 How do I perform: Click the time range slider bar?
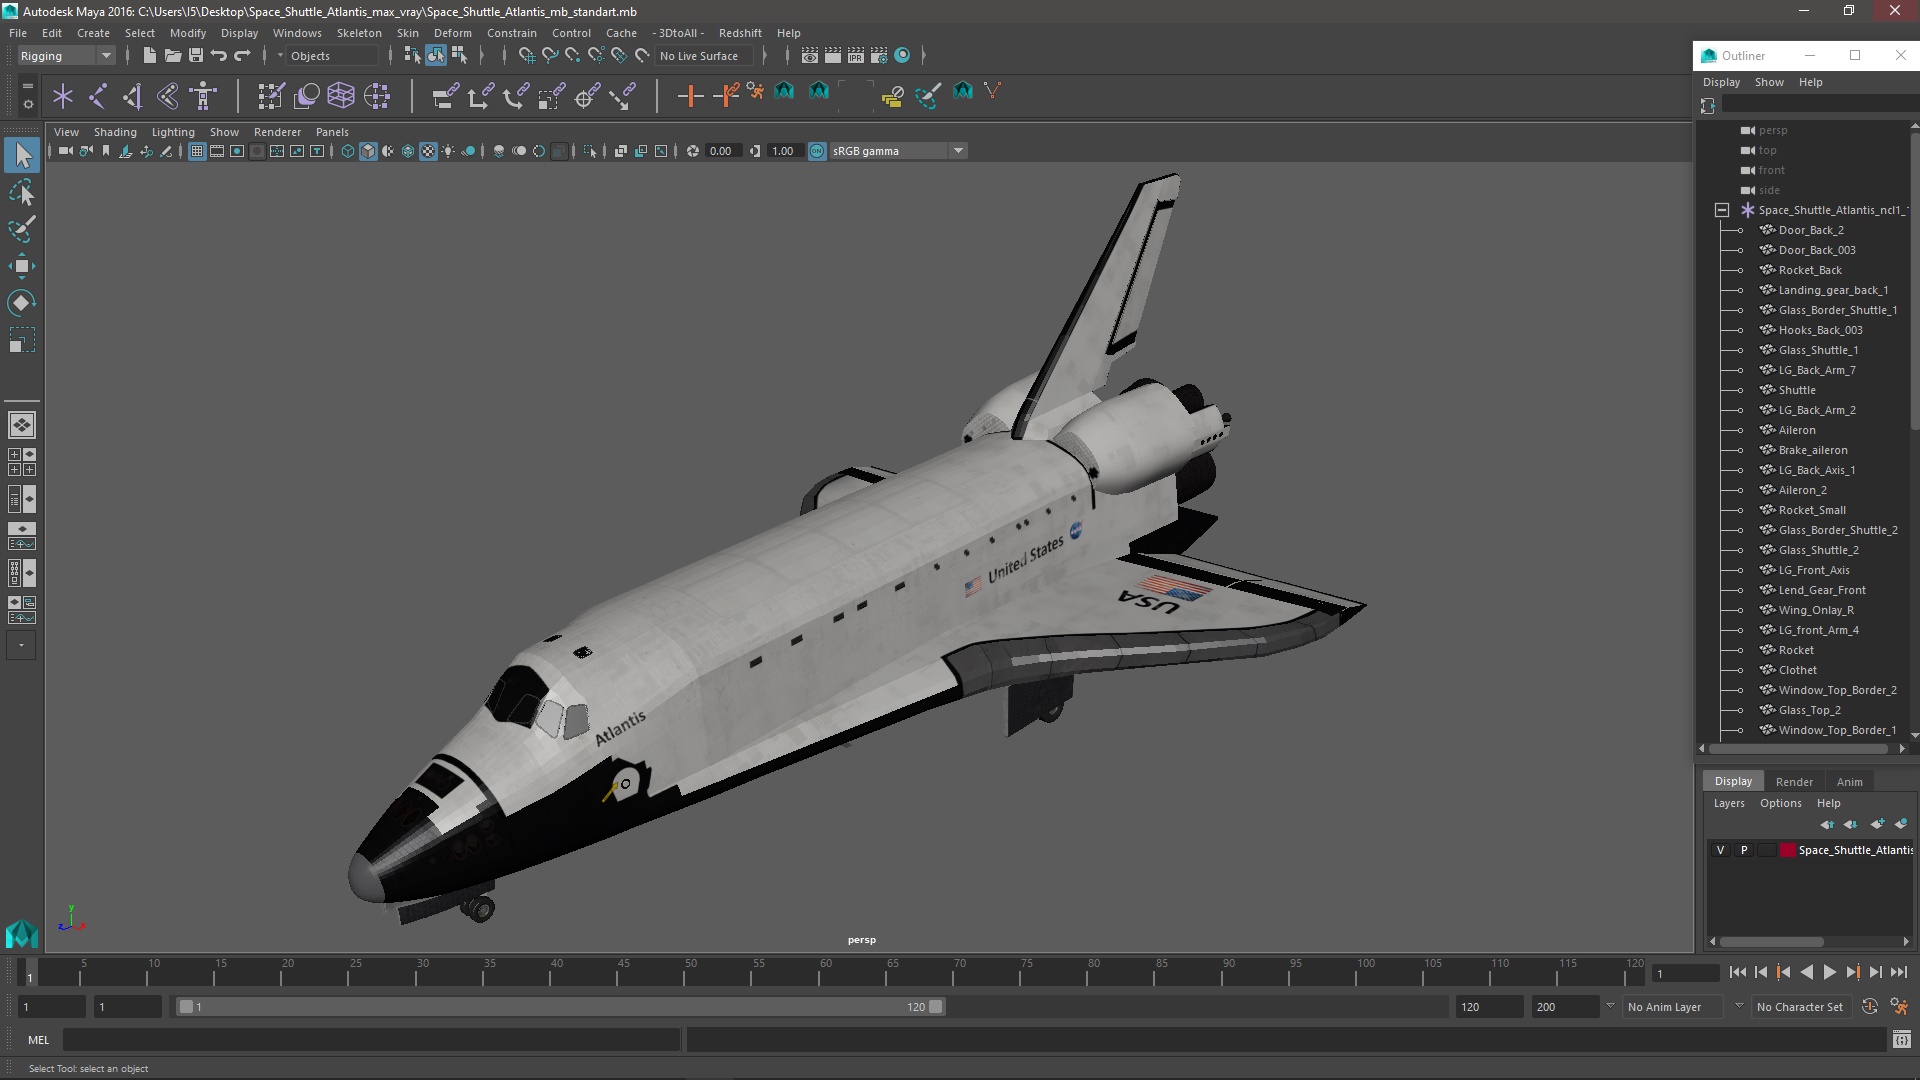pos(560,1007)
